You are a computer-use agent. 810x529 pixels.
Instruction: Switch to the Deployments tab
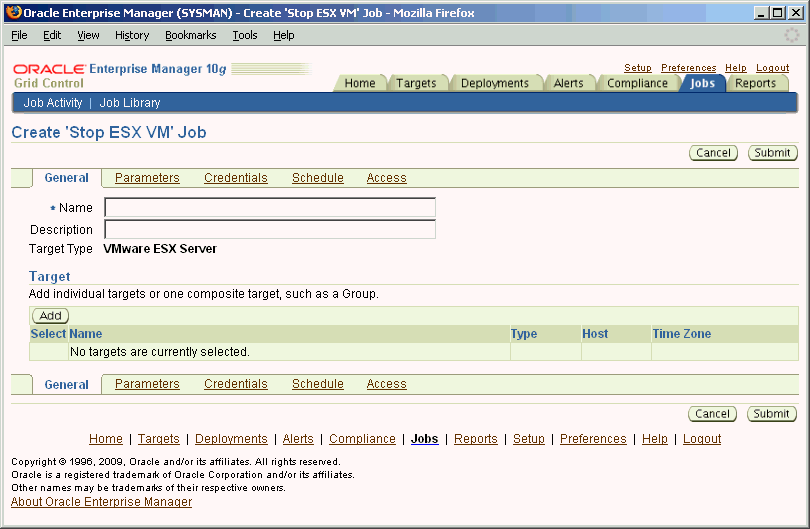[x=495, y=83]
